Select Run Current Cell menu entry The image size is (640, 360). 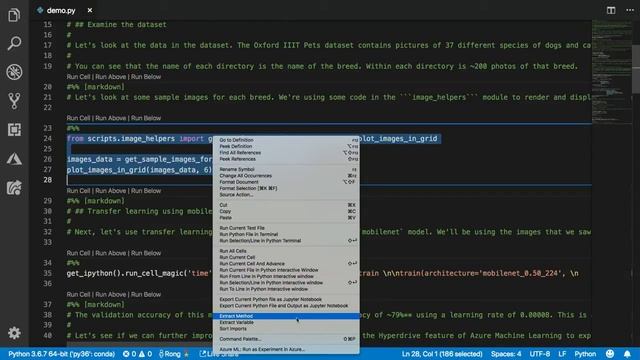(x=286, y=257)
